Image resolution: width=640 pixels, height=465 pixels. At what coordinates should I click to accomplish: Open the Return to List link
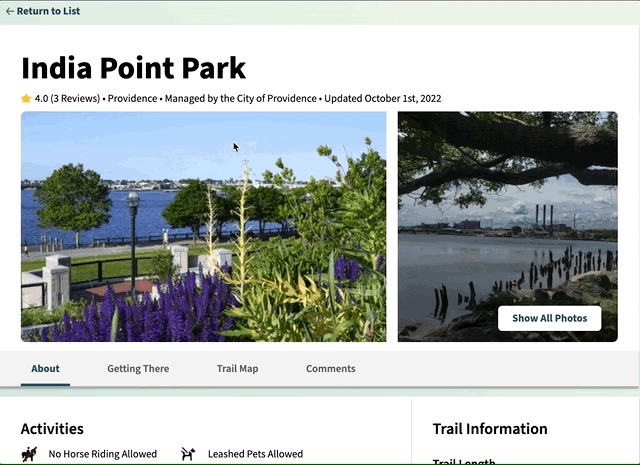click(48, 11)
